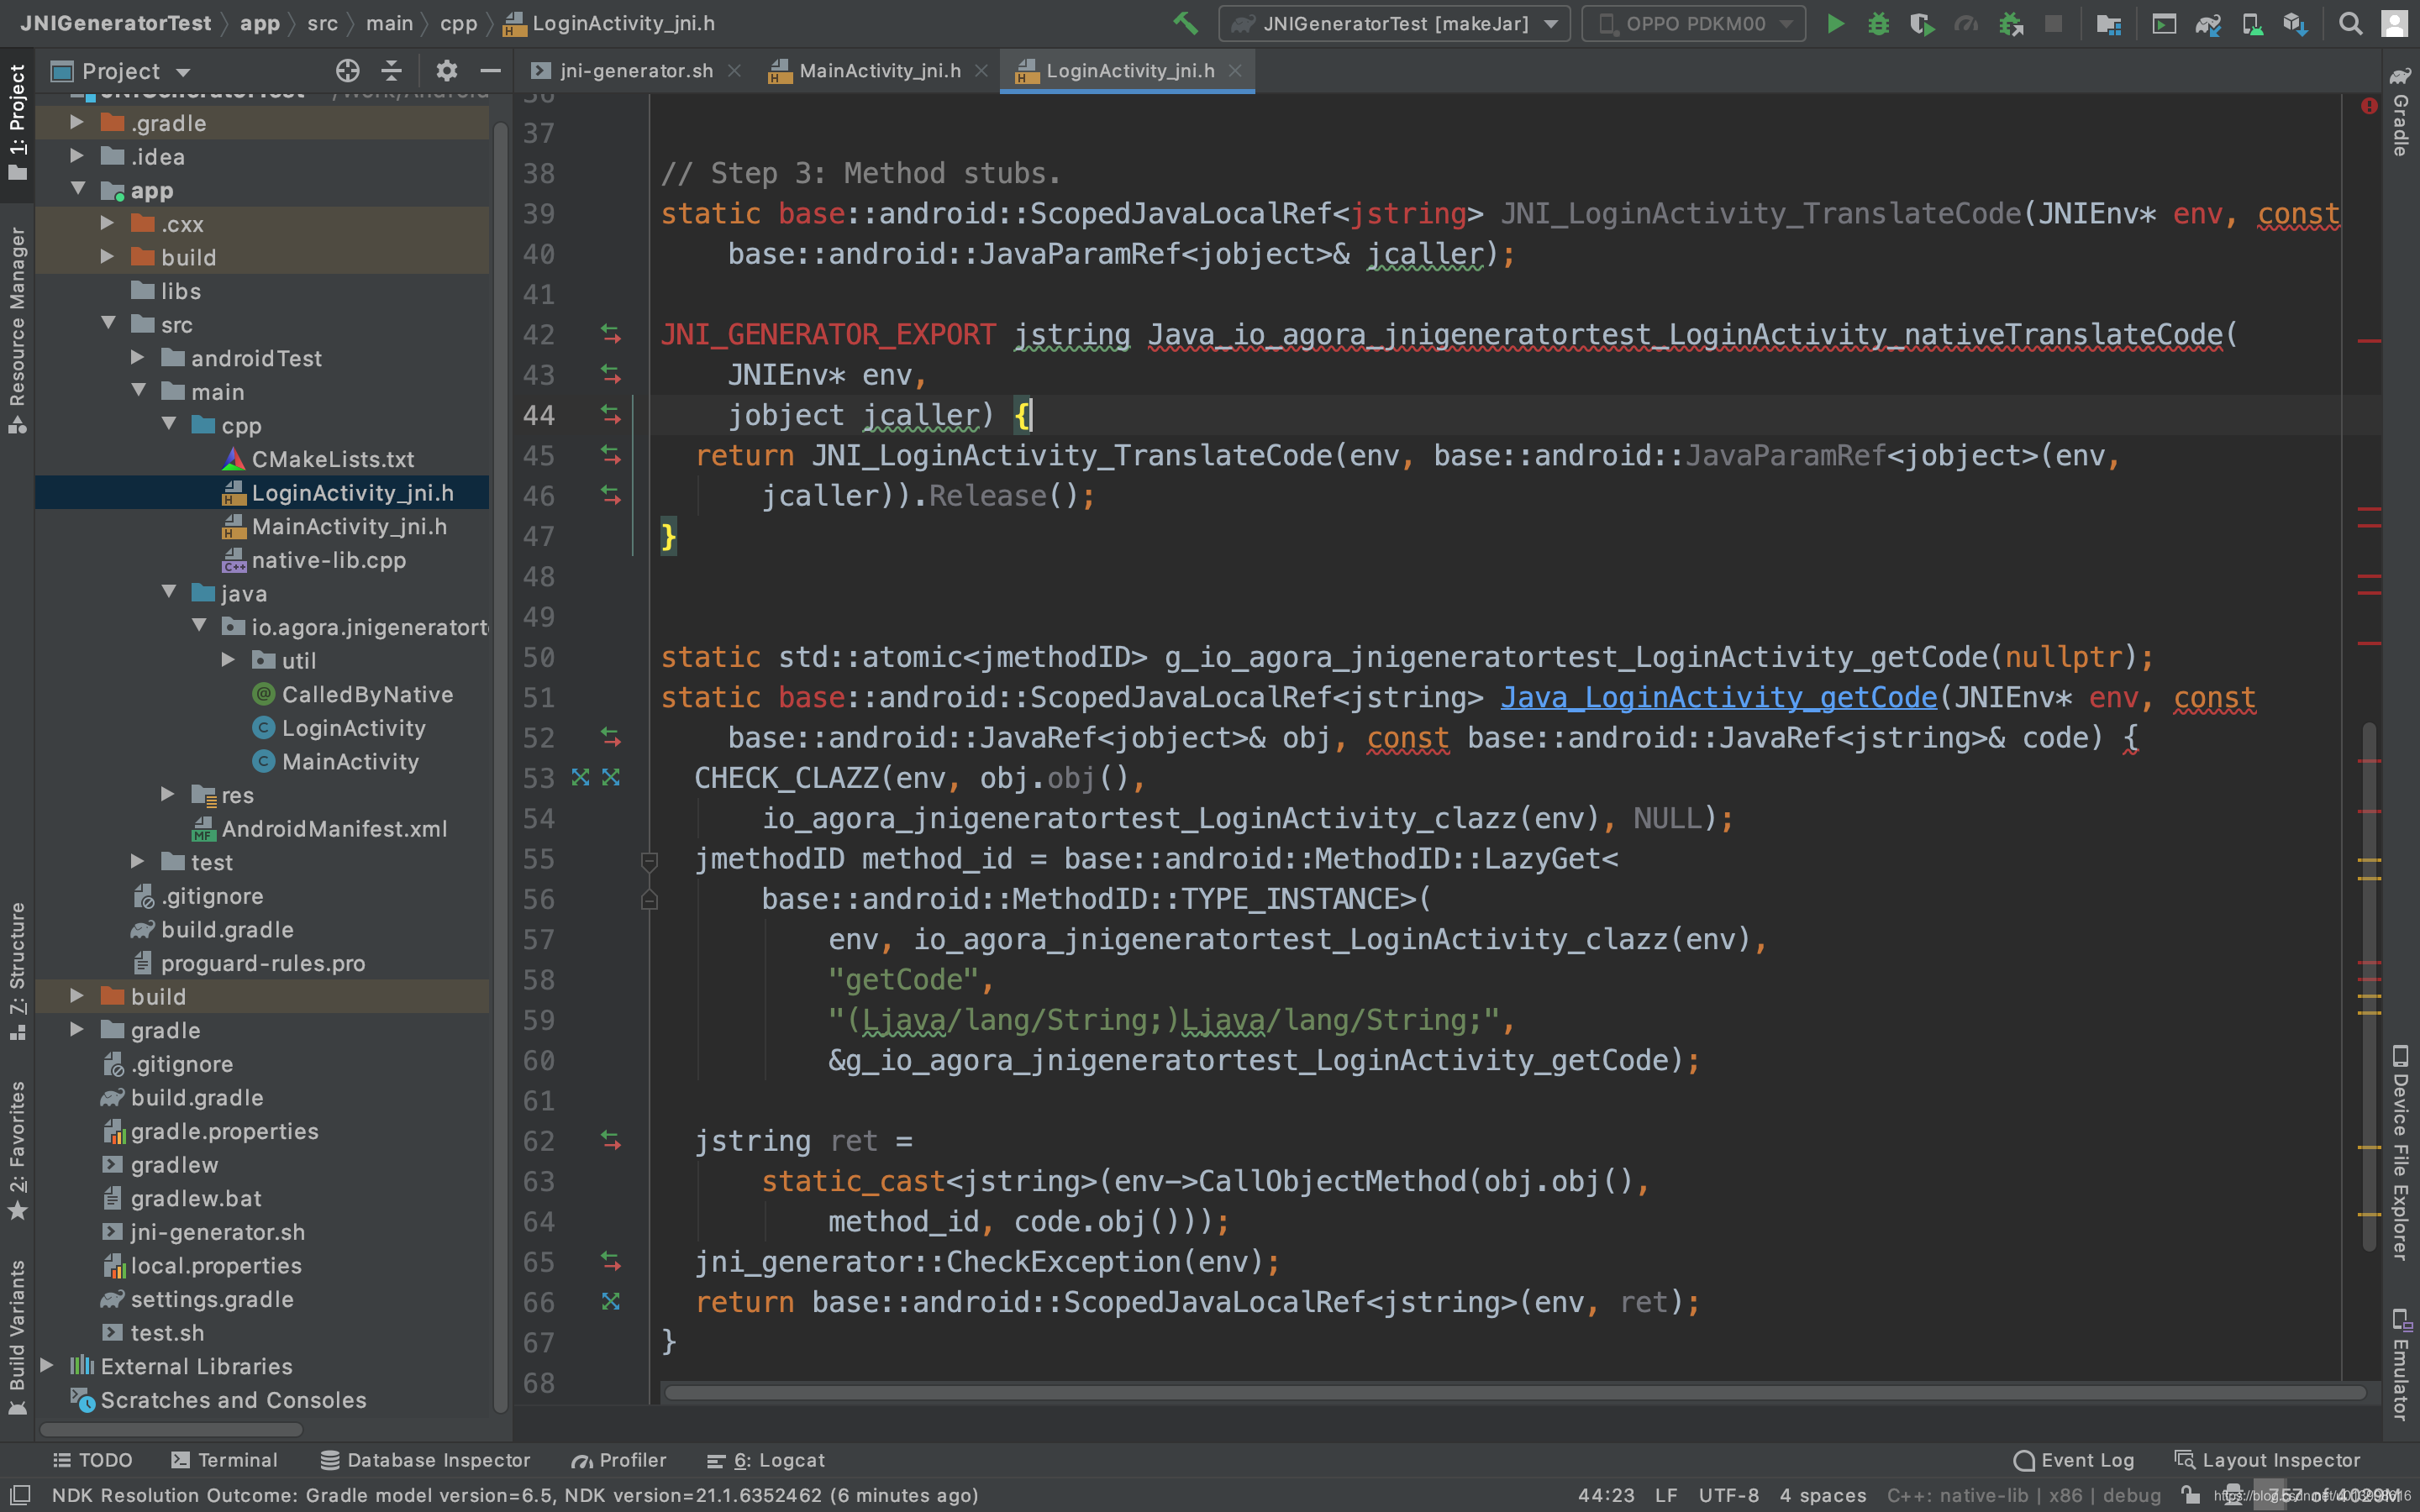Click the Debug bug icon
This screenshot has width=2420, height=1512.
coord(1878,23)
